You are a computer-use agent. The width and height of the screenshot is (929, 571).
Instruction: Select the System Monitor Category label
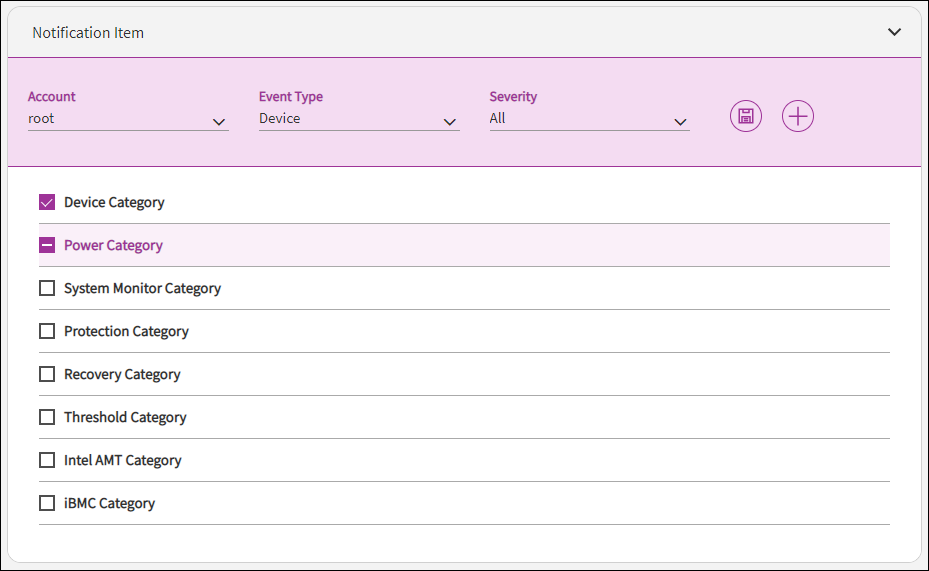(142, 288)
